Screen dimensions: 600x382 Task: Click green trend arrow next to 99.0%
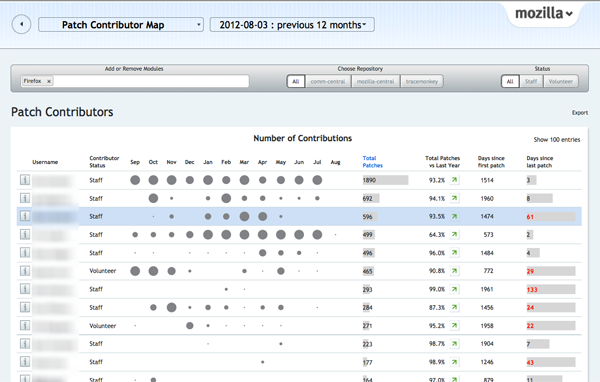[x=454, y=289]
